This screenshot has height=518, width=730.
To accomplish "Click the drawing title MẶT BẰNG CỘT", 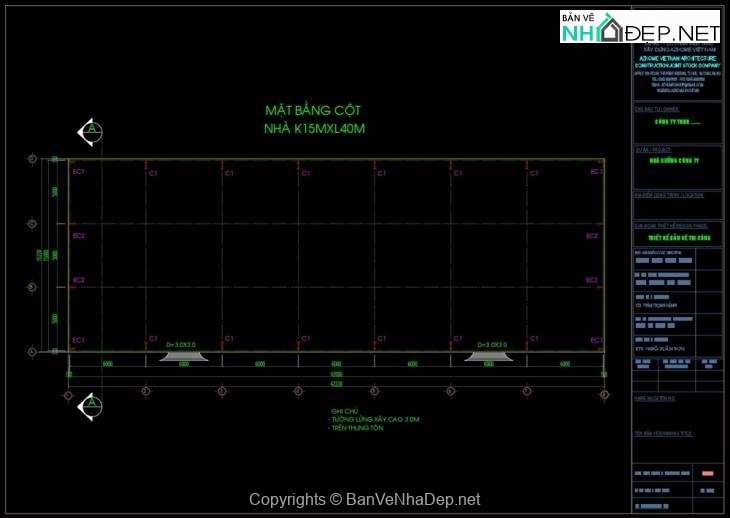I will click(x=313, y=110).
